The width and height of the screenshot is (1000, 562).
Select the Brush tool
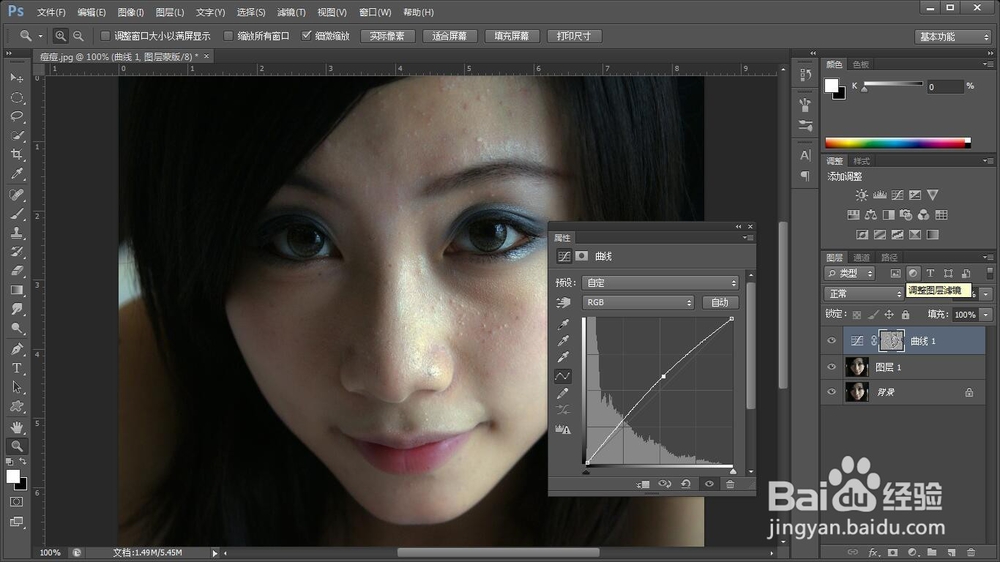pyautogui.click(x=17, y=214)
